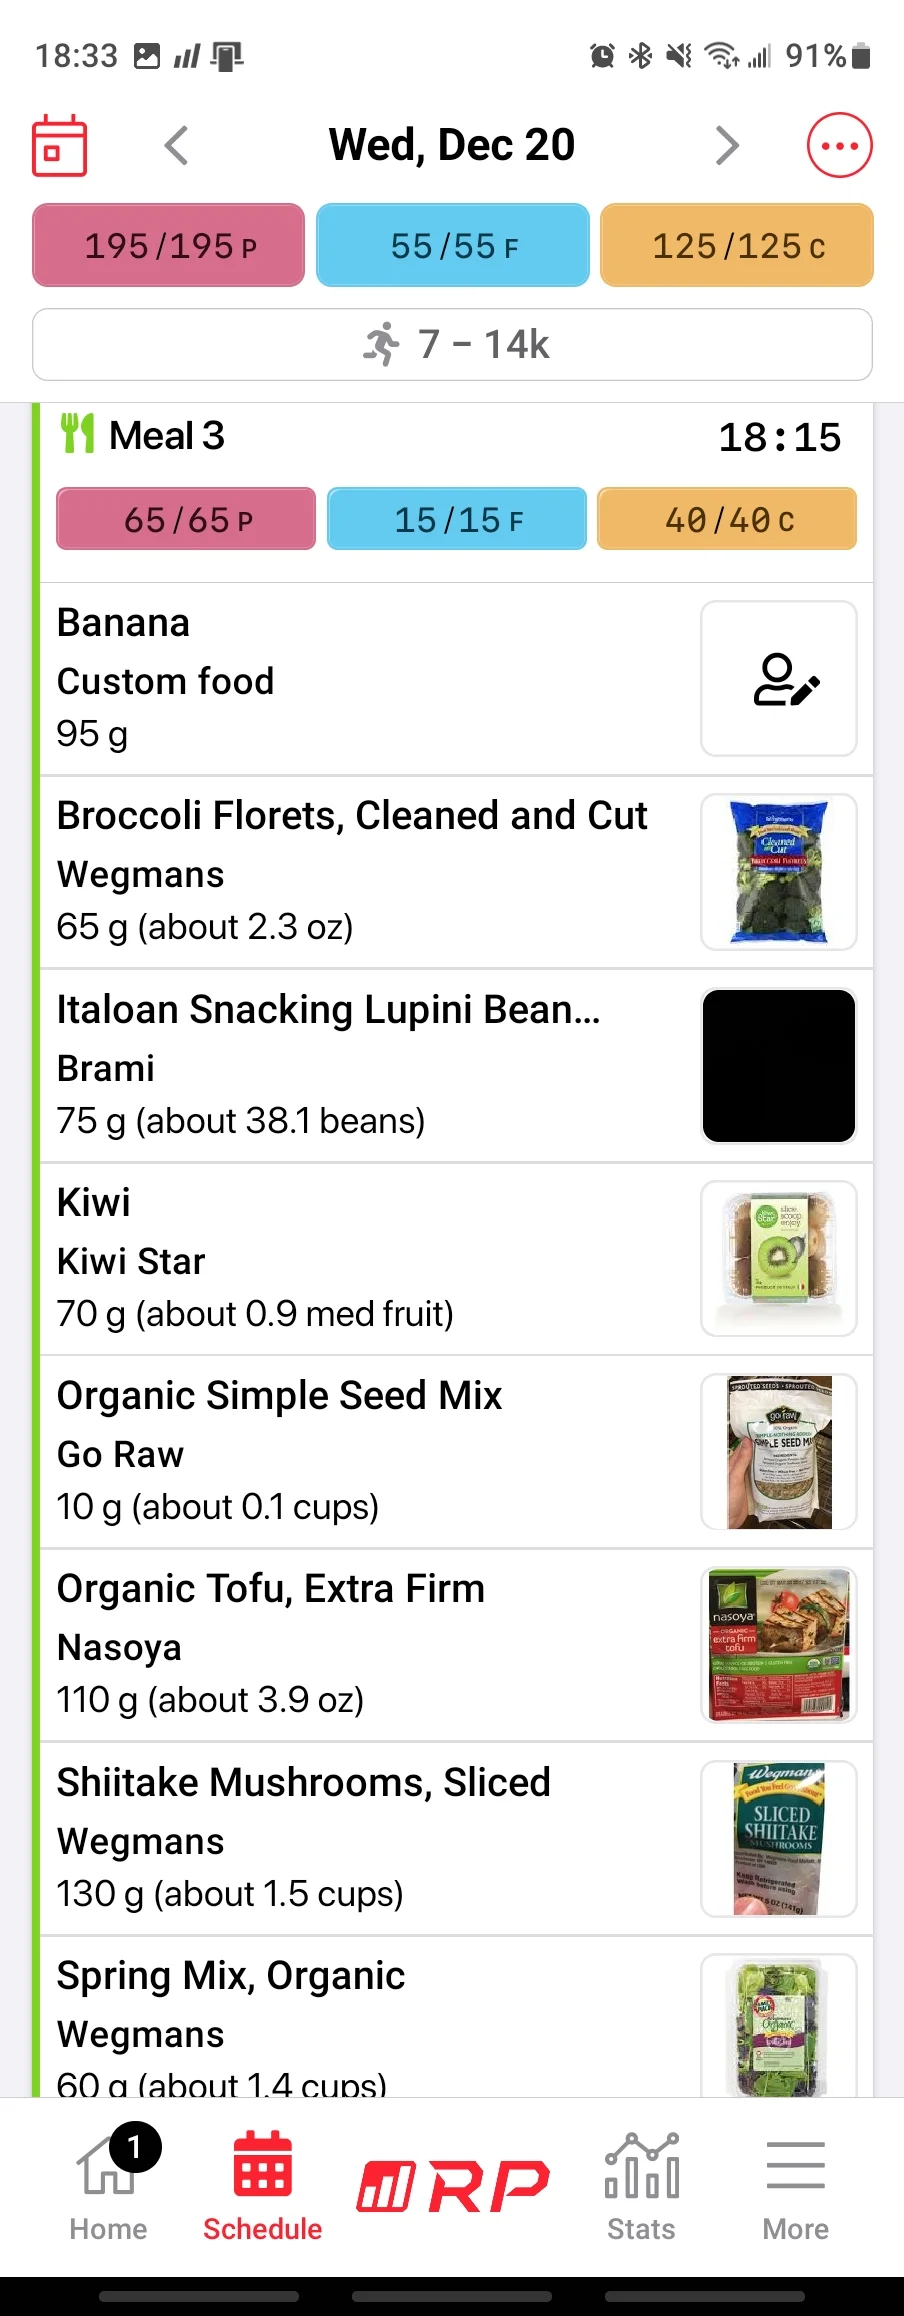
Task: Tap the daily 55/55 fat bar
Action: point(453,245)
